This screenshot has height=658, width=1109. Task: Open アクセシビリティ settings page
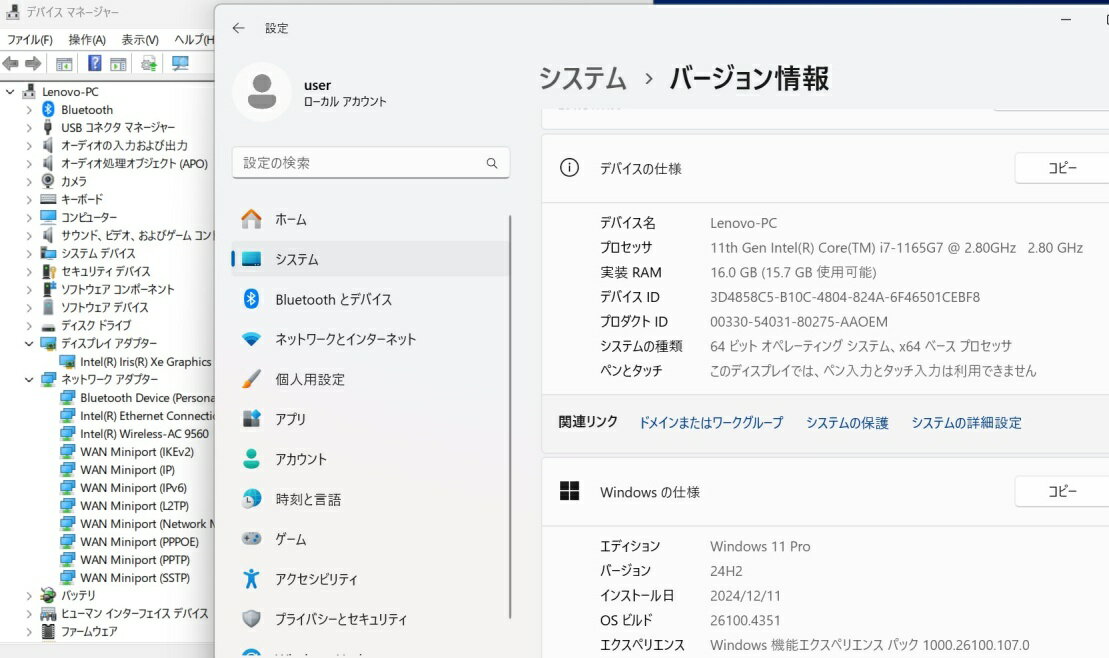[x=316, y=579]
